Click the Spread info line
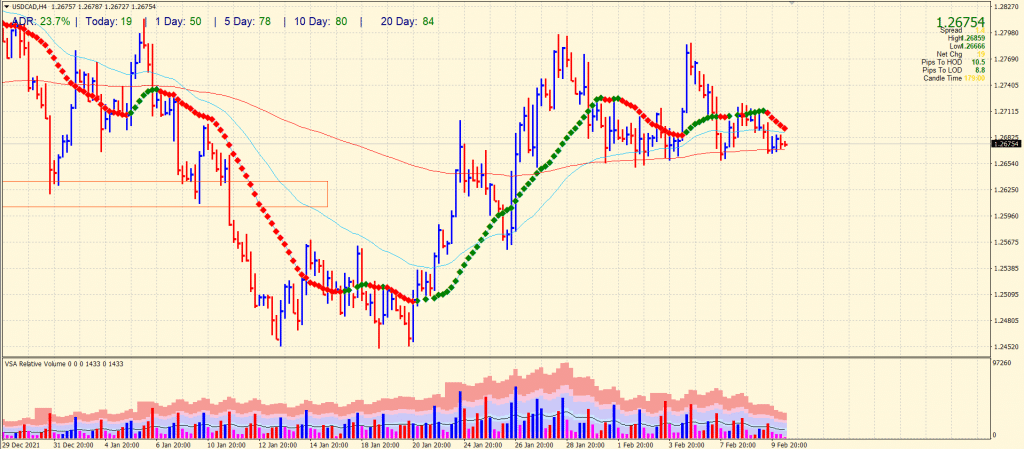The width and height of the screenshot is (1024, 449). (x=961, y=31)
